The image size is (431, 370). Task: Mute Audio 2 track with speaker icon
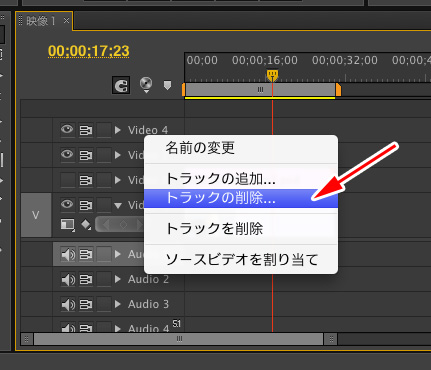click(x=68, y=279)
